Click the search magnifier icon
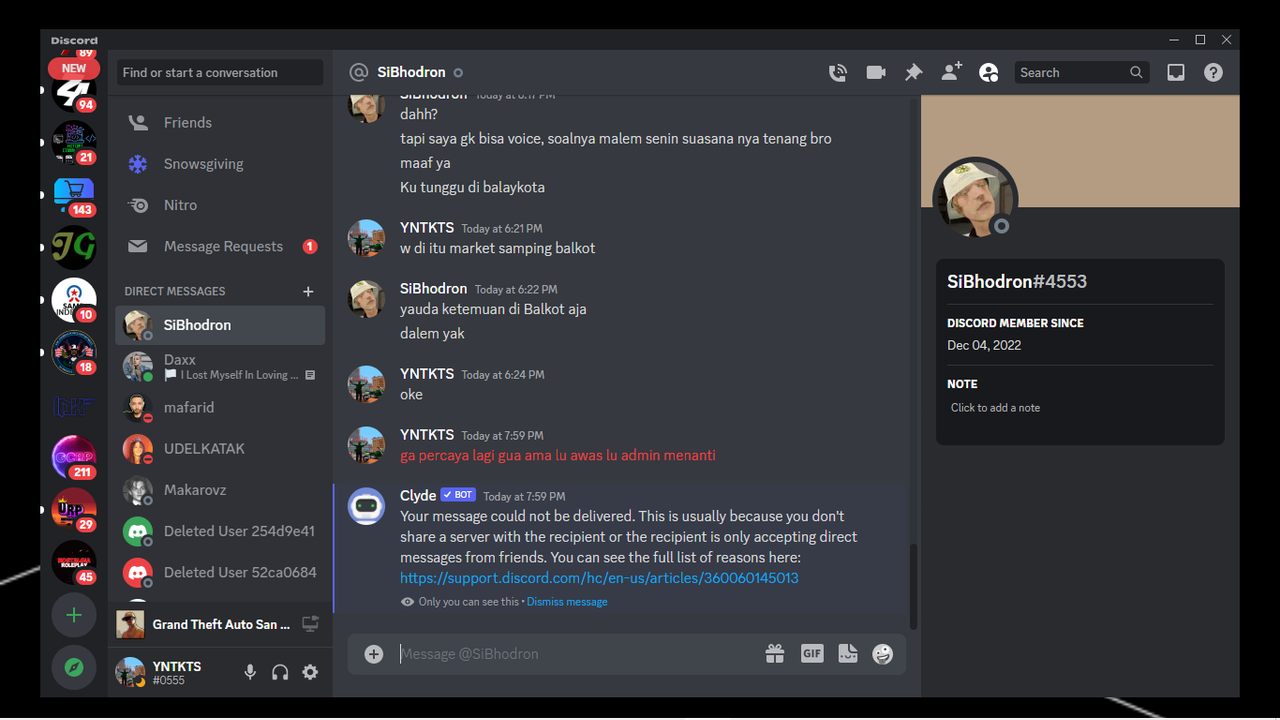 click(1136, 72)
